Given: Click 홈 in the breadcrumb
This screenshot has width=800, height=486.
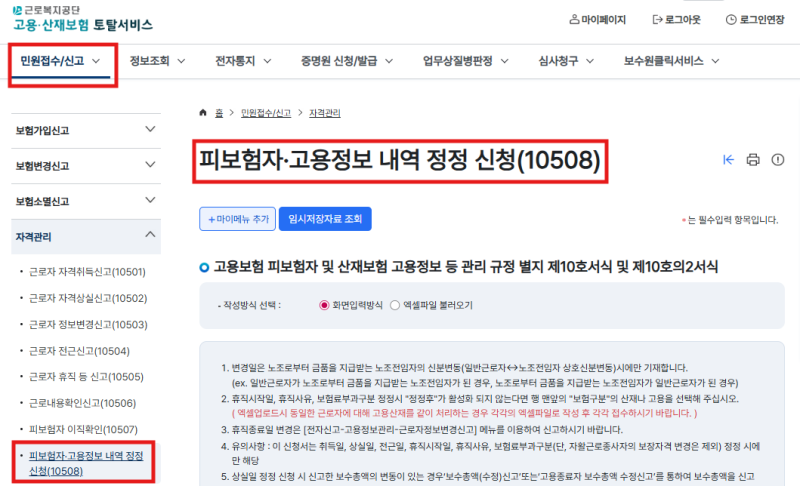Looking at the screenshot, I should tap(219, 113).
